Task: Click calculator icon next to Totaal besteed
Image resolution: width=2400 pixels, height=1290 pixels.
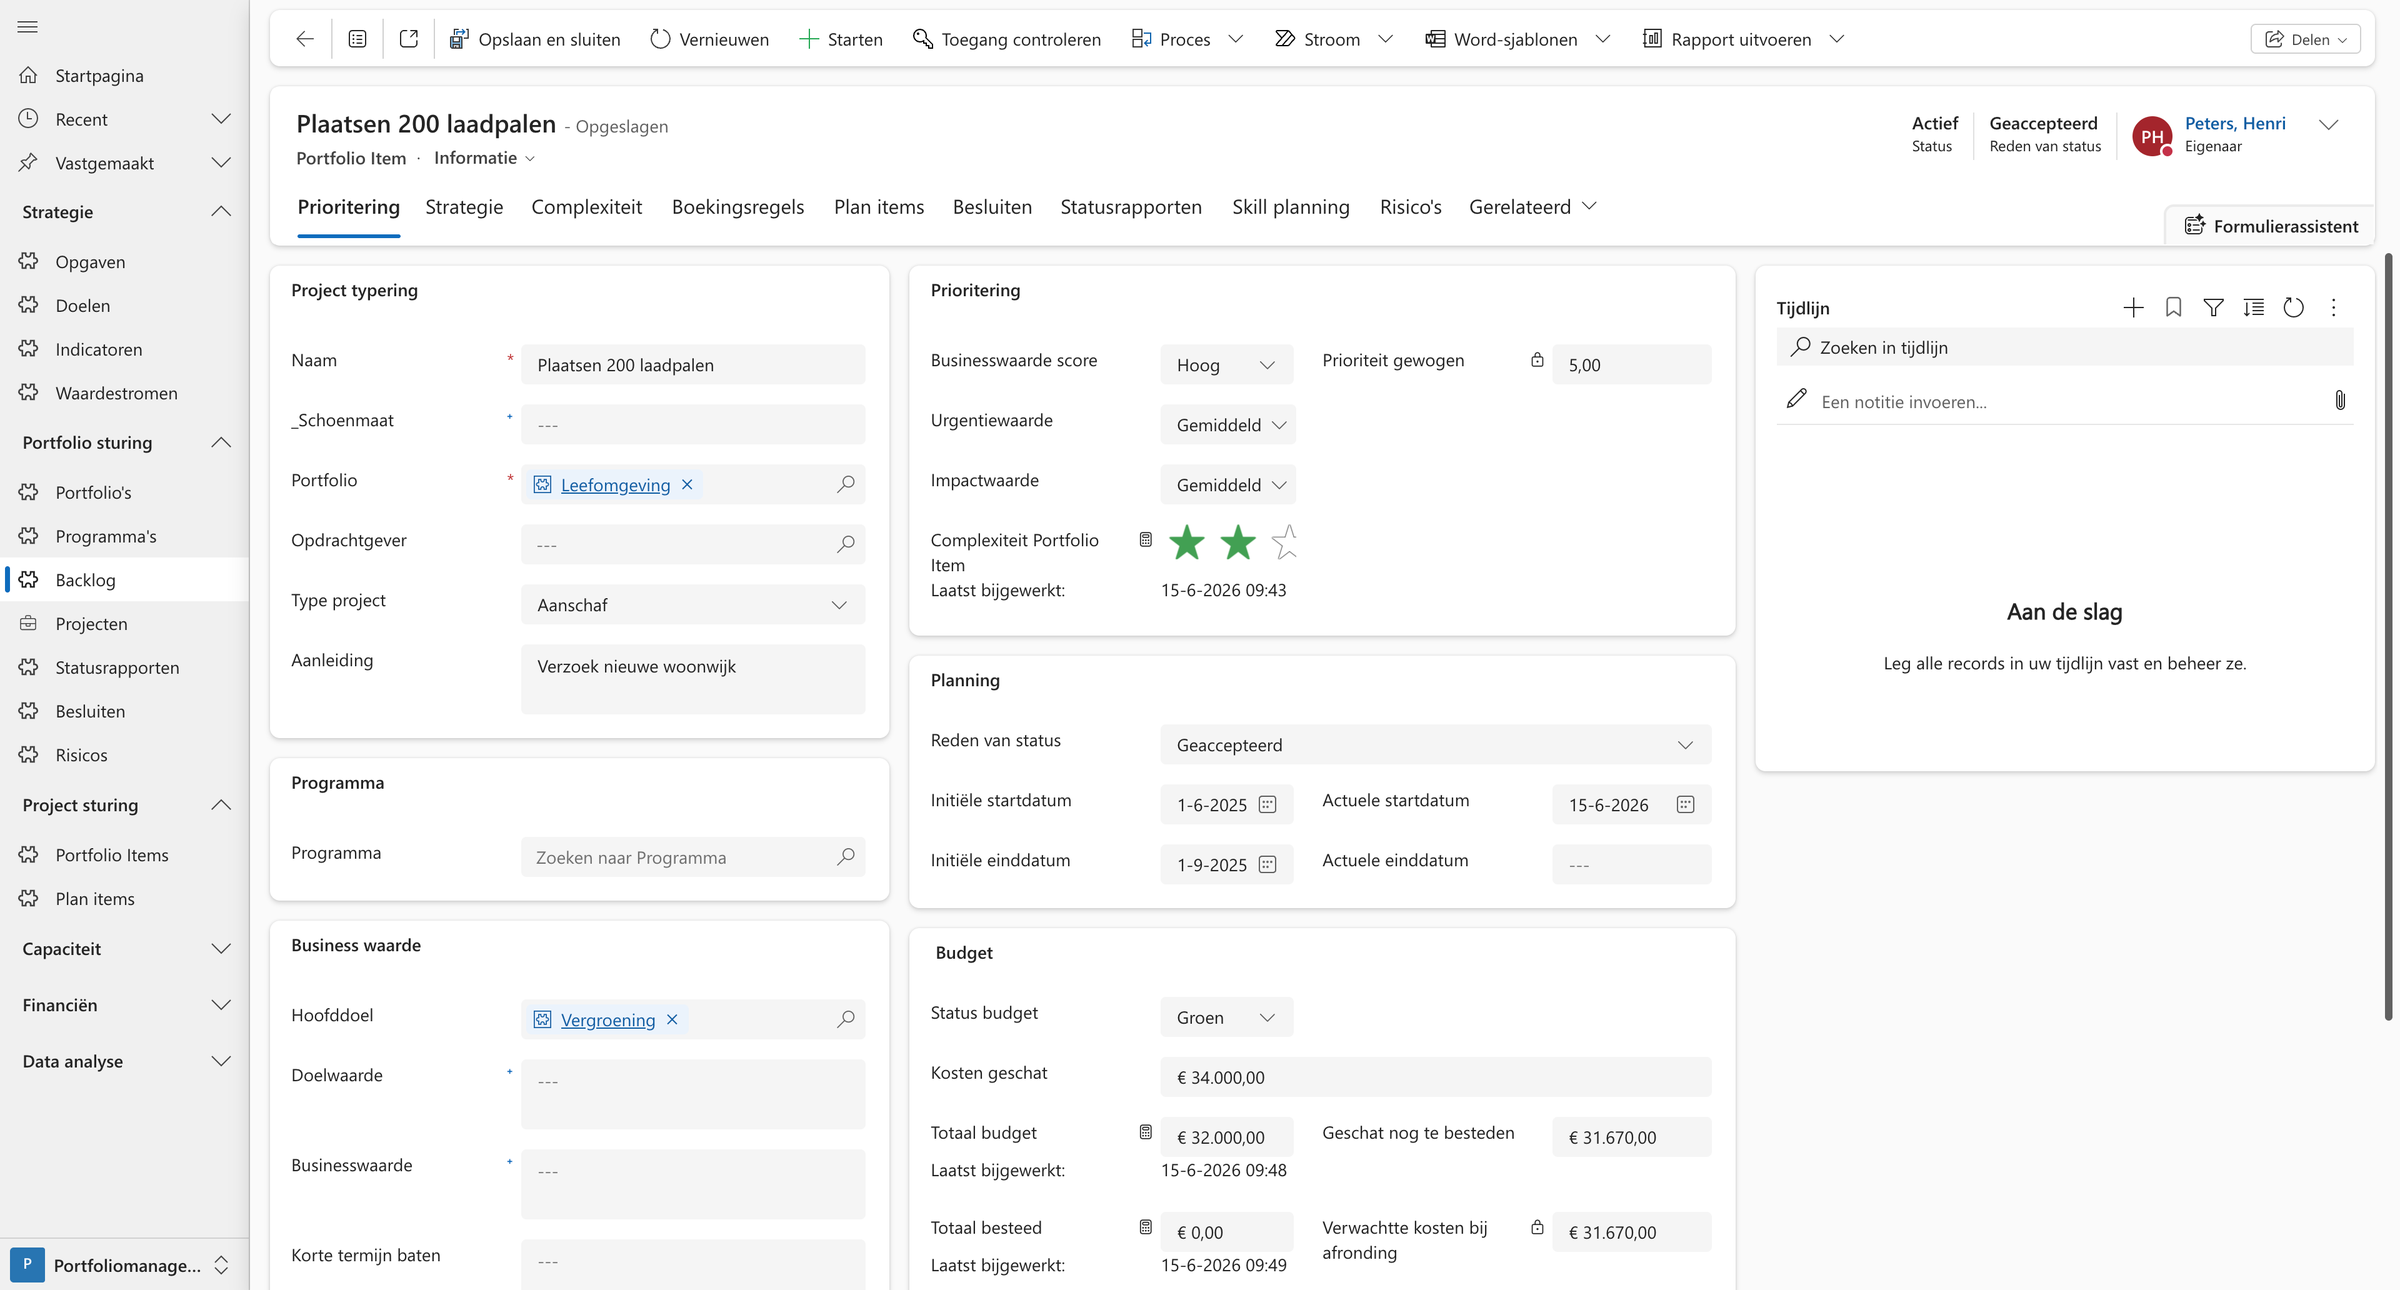Action: pos(1146,1227)
